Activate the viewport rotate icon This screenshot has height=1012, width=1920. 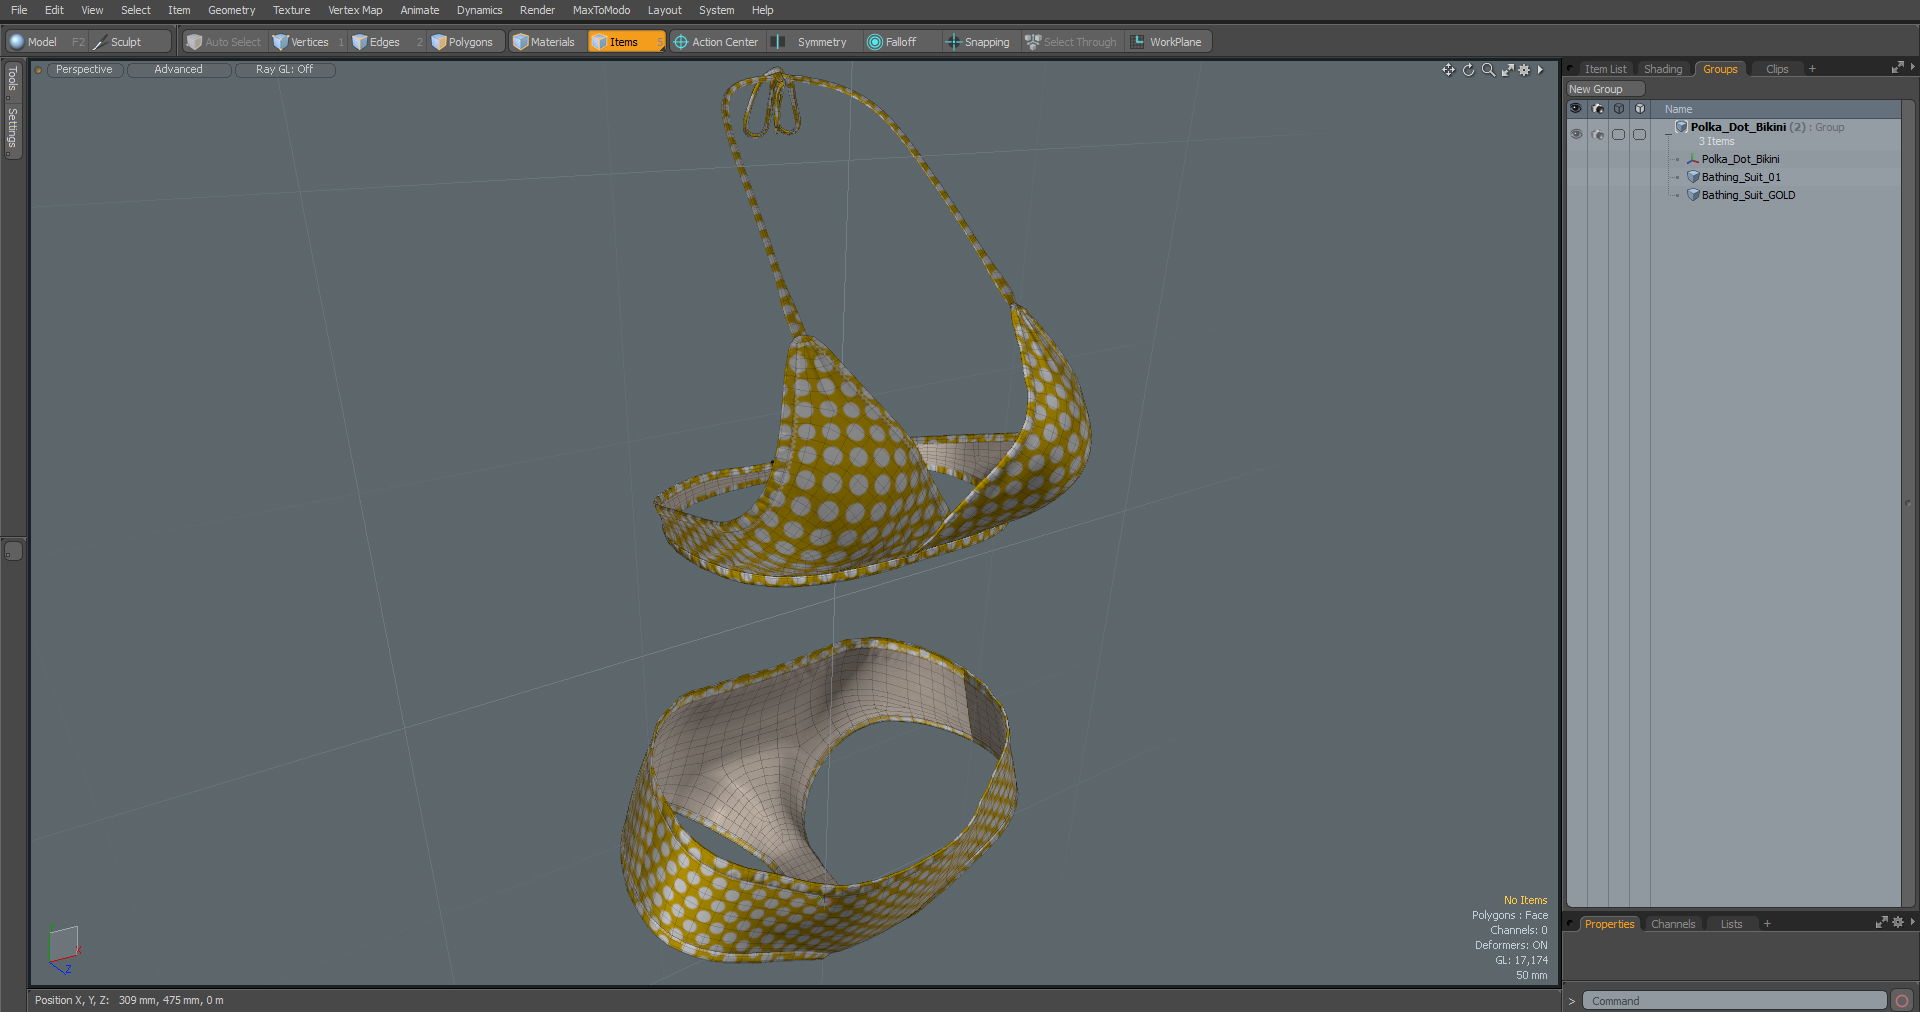coord(1468,70)
